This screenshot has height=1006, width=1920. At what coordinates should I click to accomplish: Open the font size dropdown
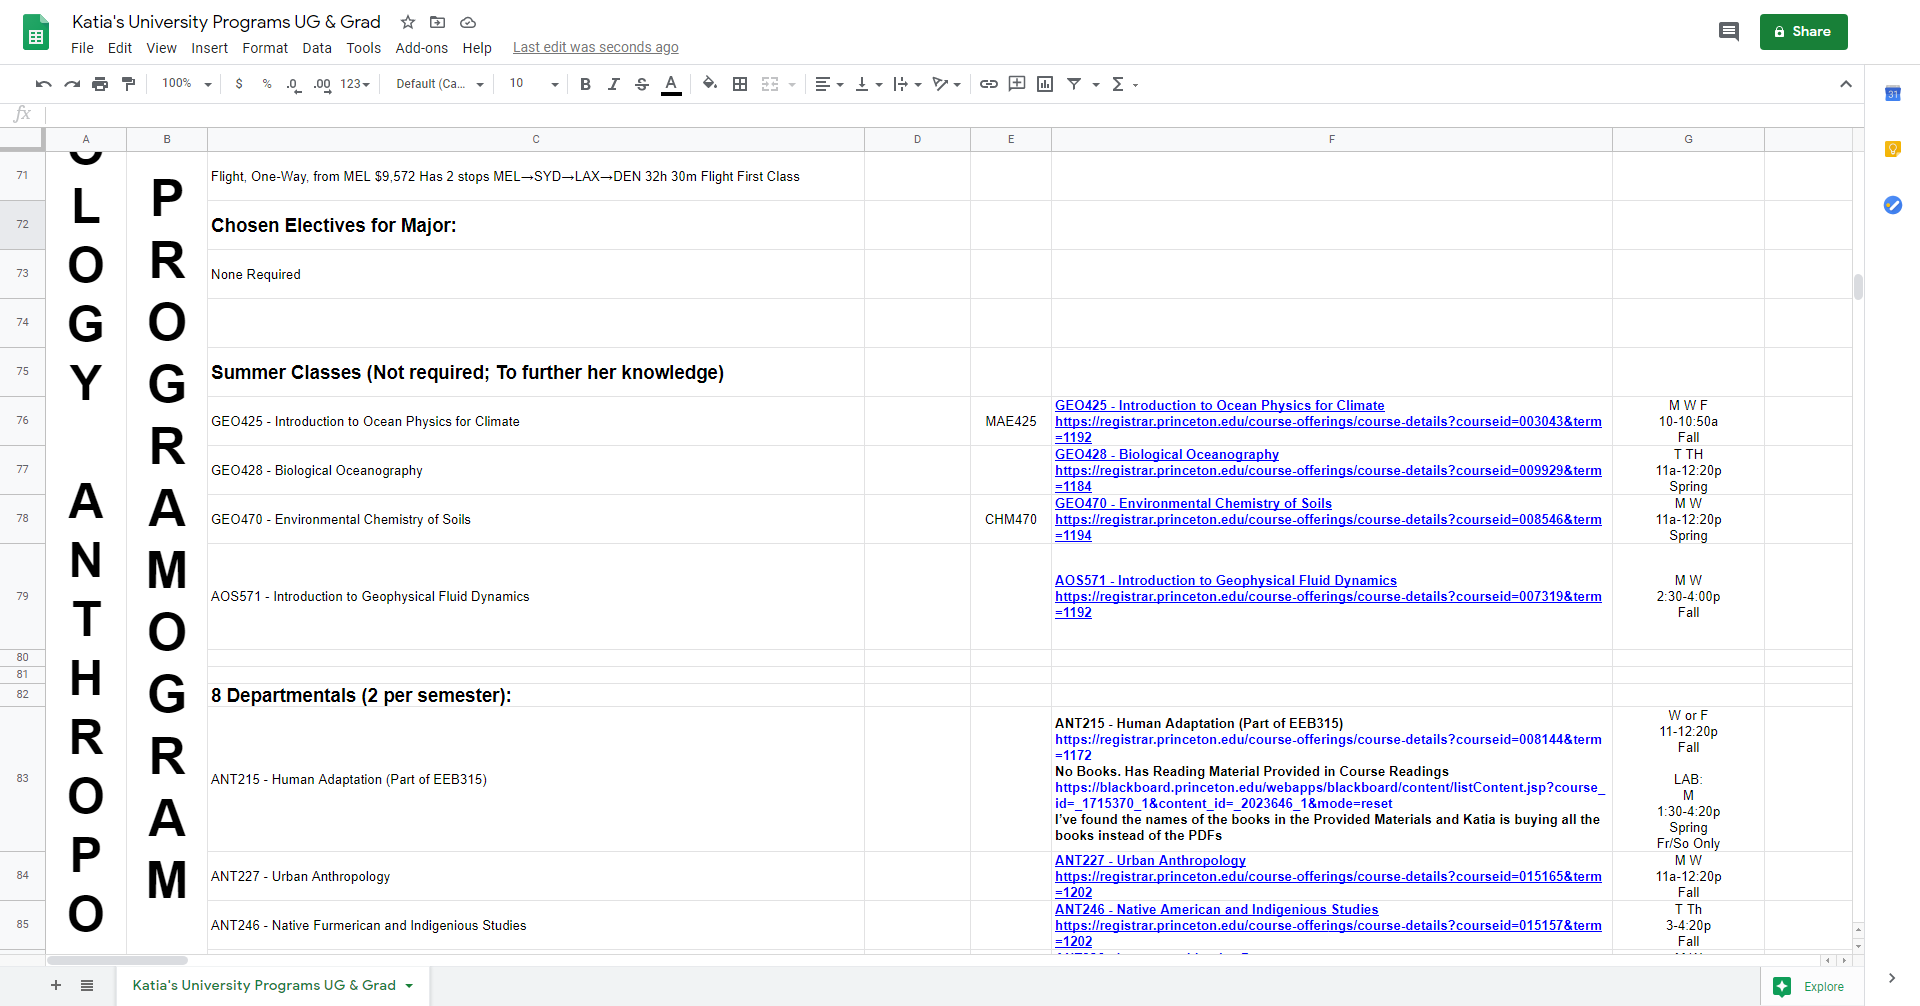point(534,84)
